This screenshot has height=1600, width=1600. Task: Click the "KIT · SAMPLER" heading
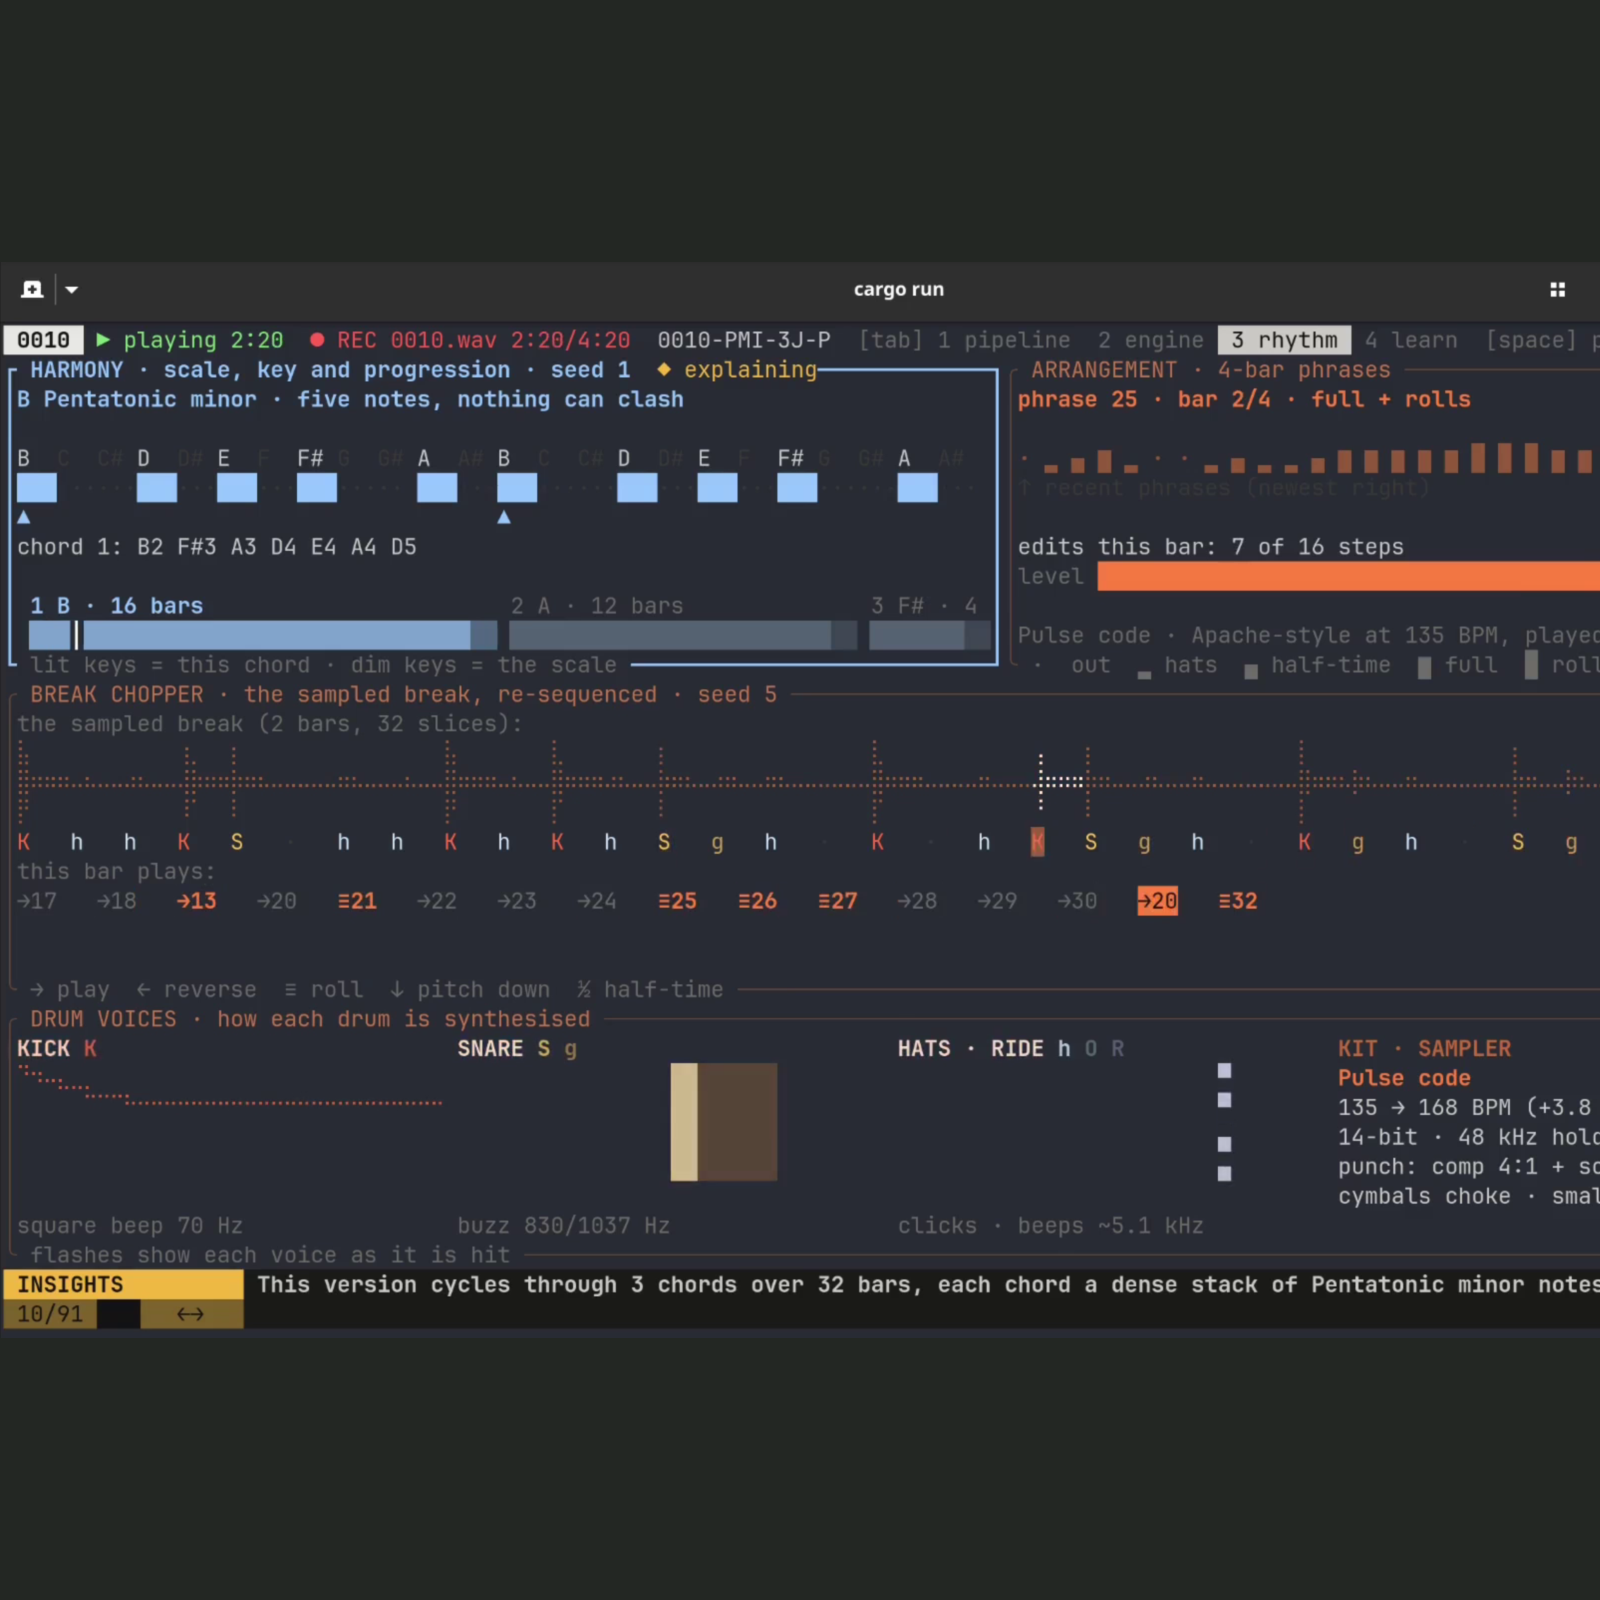click(x=1425, y=1049)
